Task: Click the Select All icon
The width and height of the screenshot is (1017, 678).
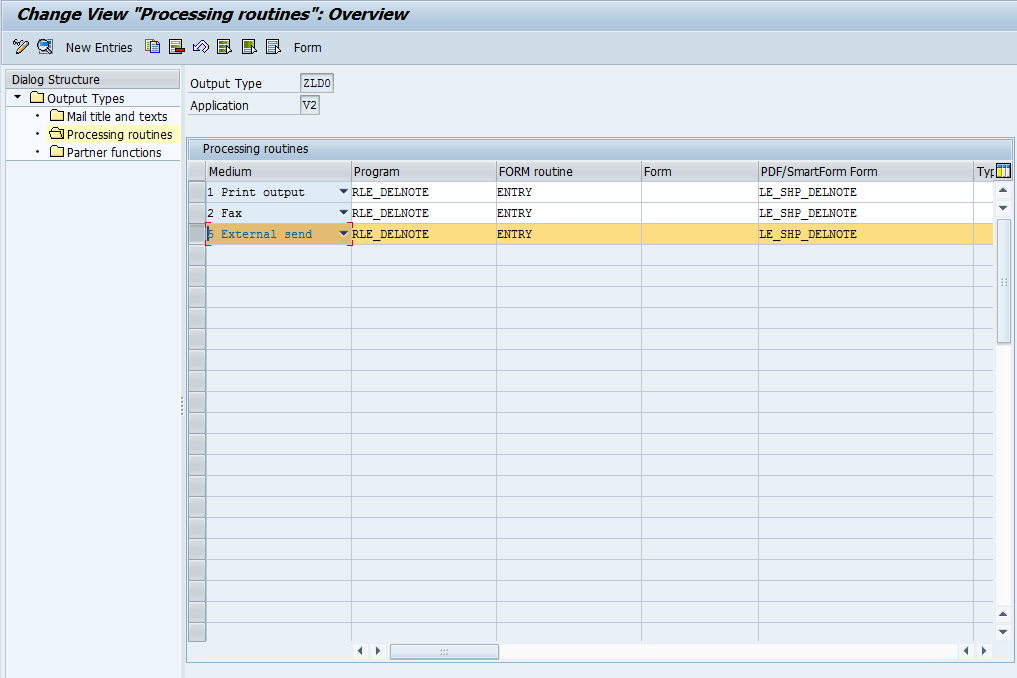Action: click(224, 47)
